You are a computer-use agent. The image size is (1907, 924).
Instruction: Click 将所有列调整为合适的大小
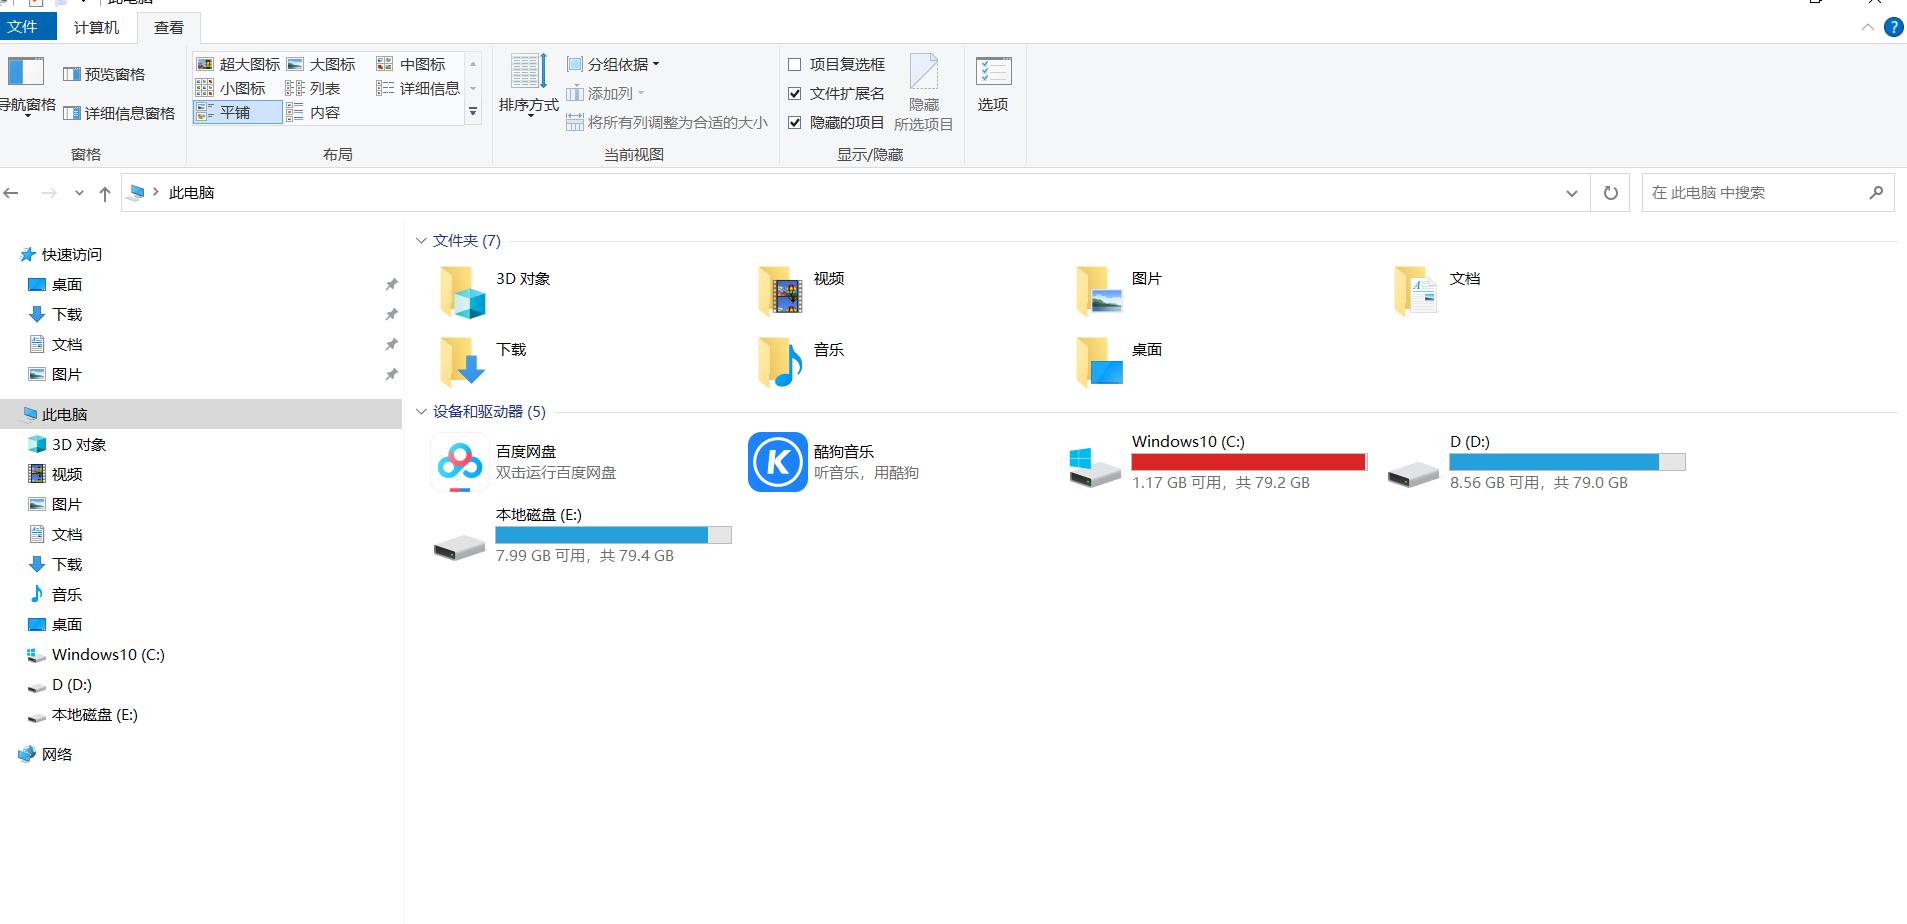coord(668,122)
